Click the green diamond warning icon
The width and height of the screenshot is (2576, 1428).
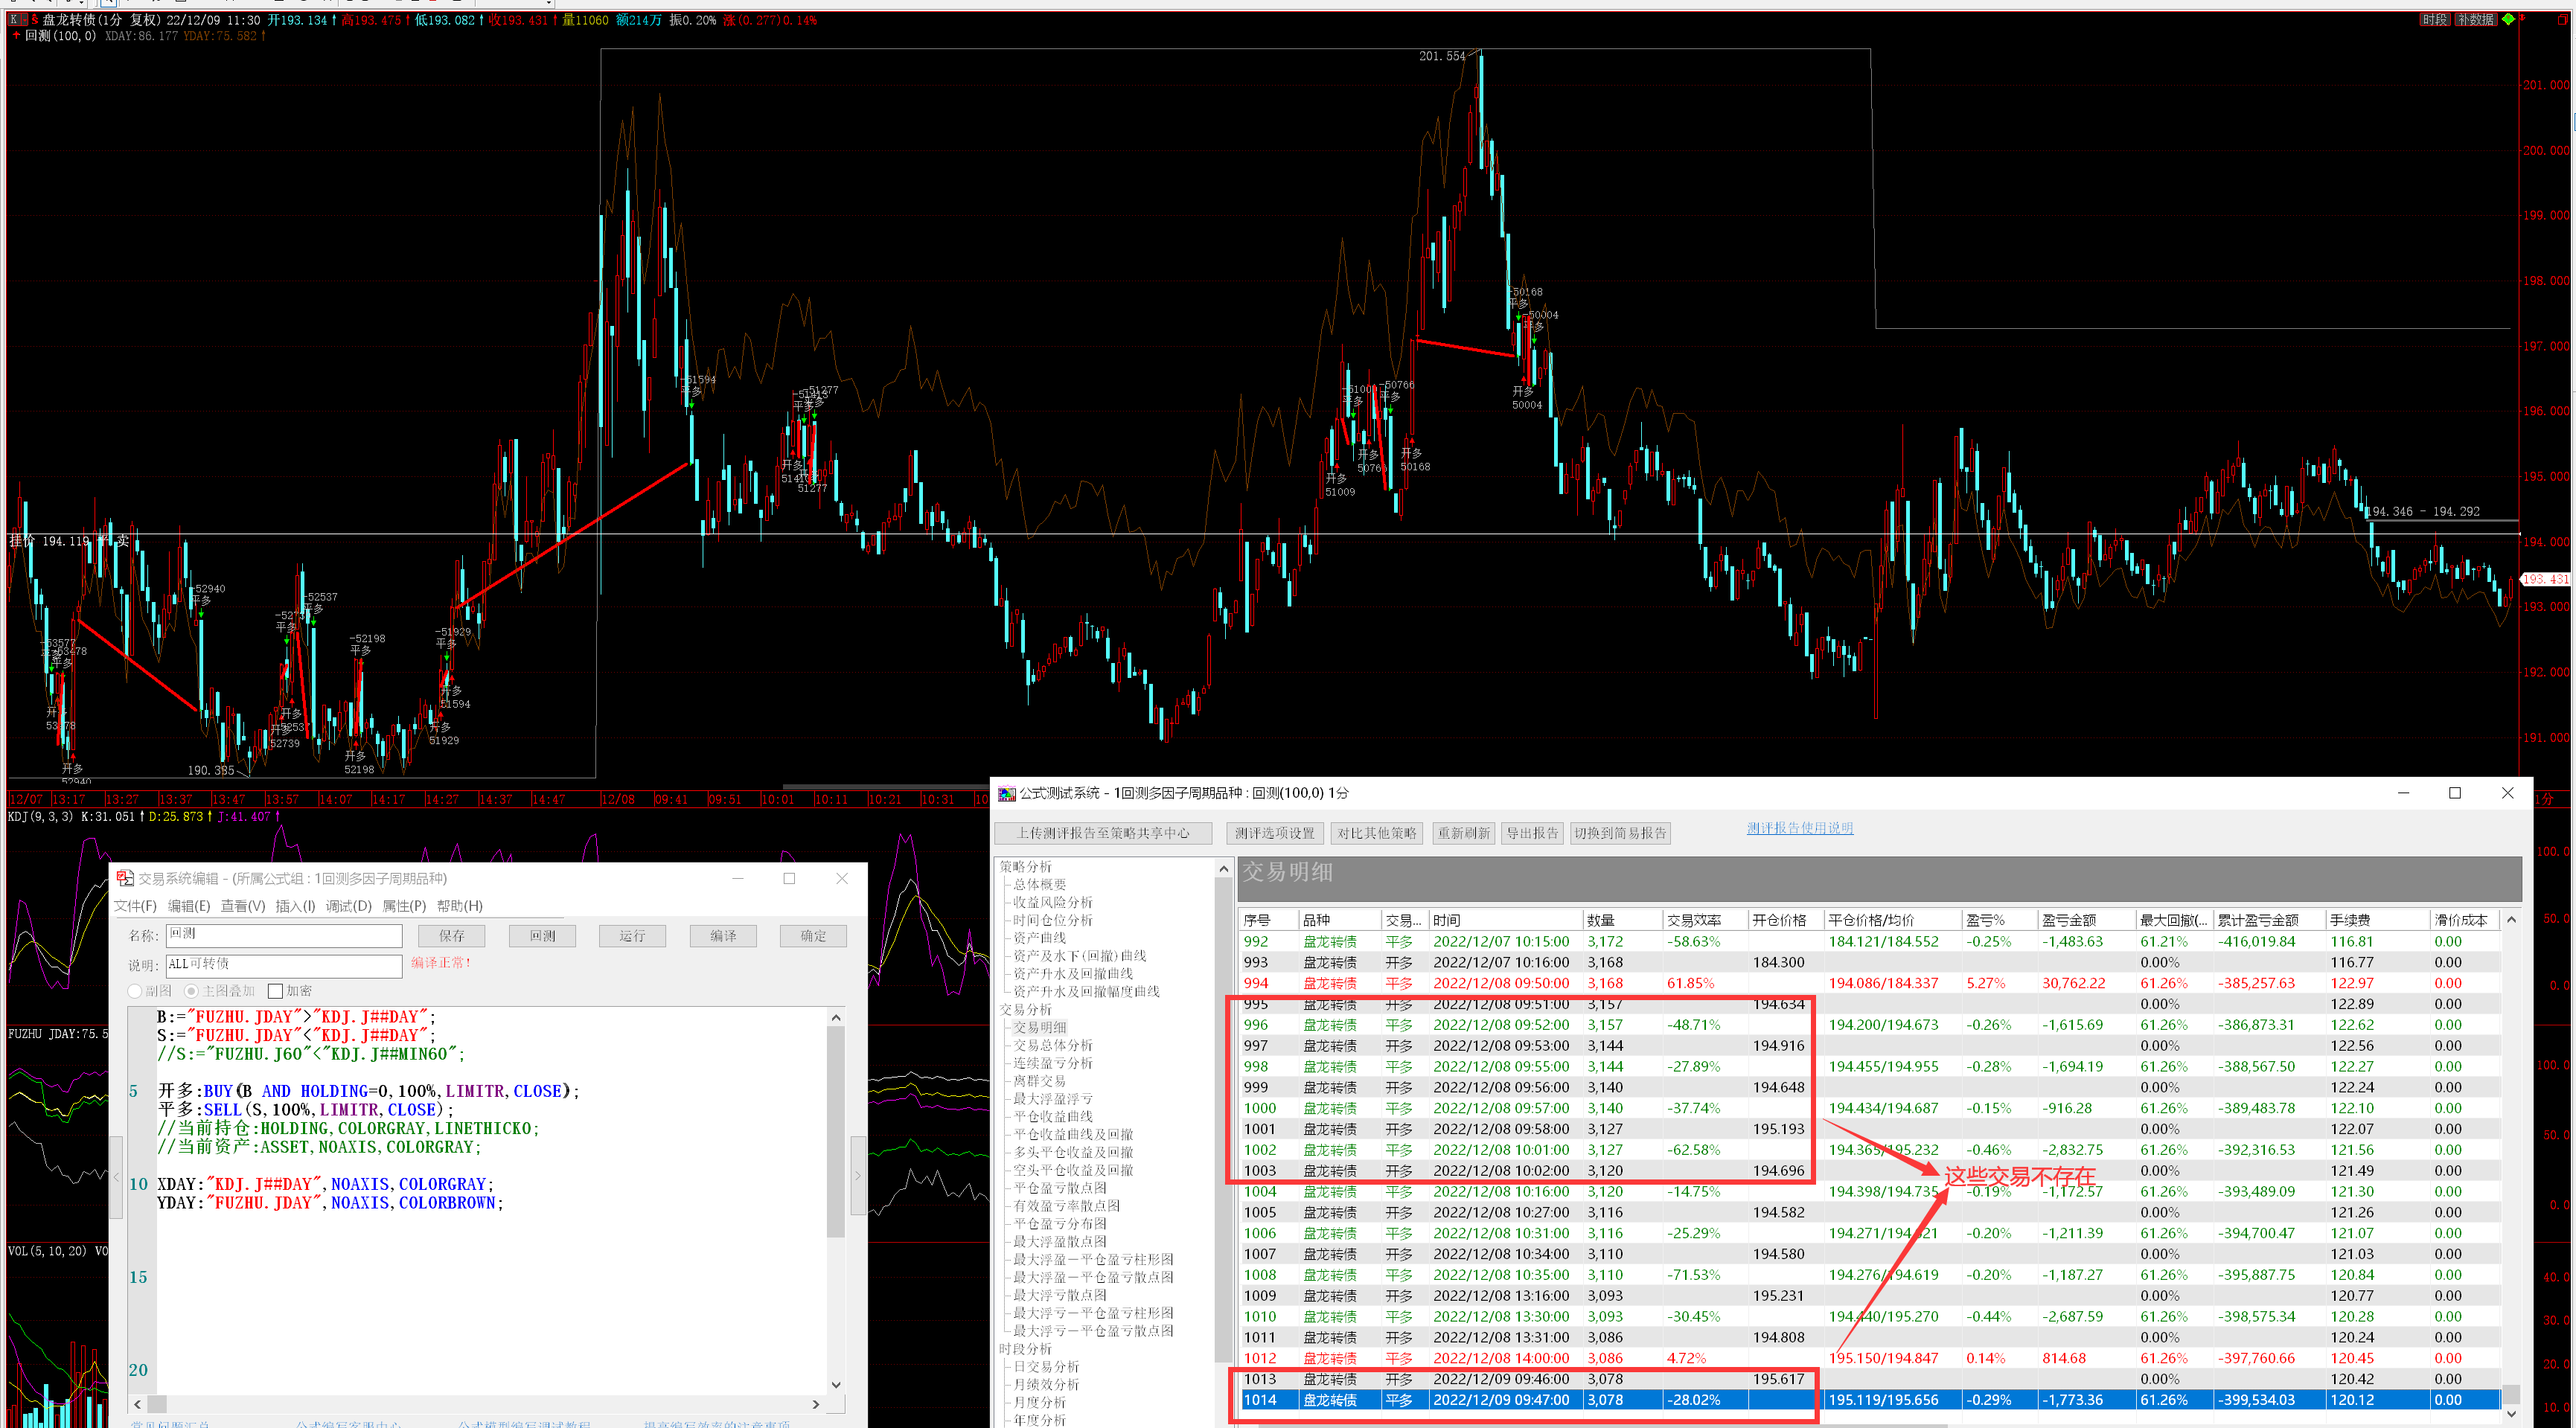(x=2507, y=19)
